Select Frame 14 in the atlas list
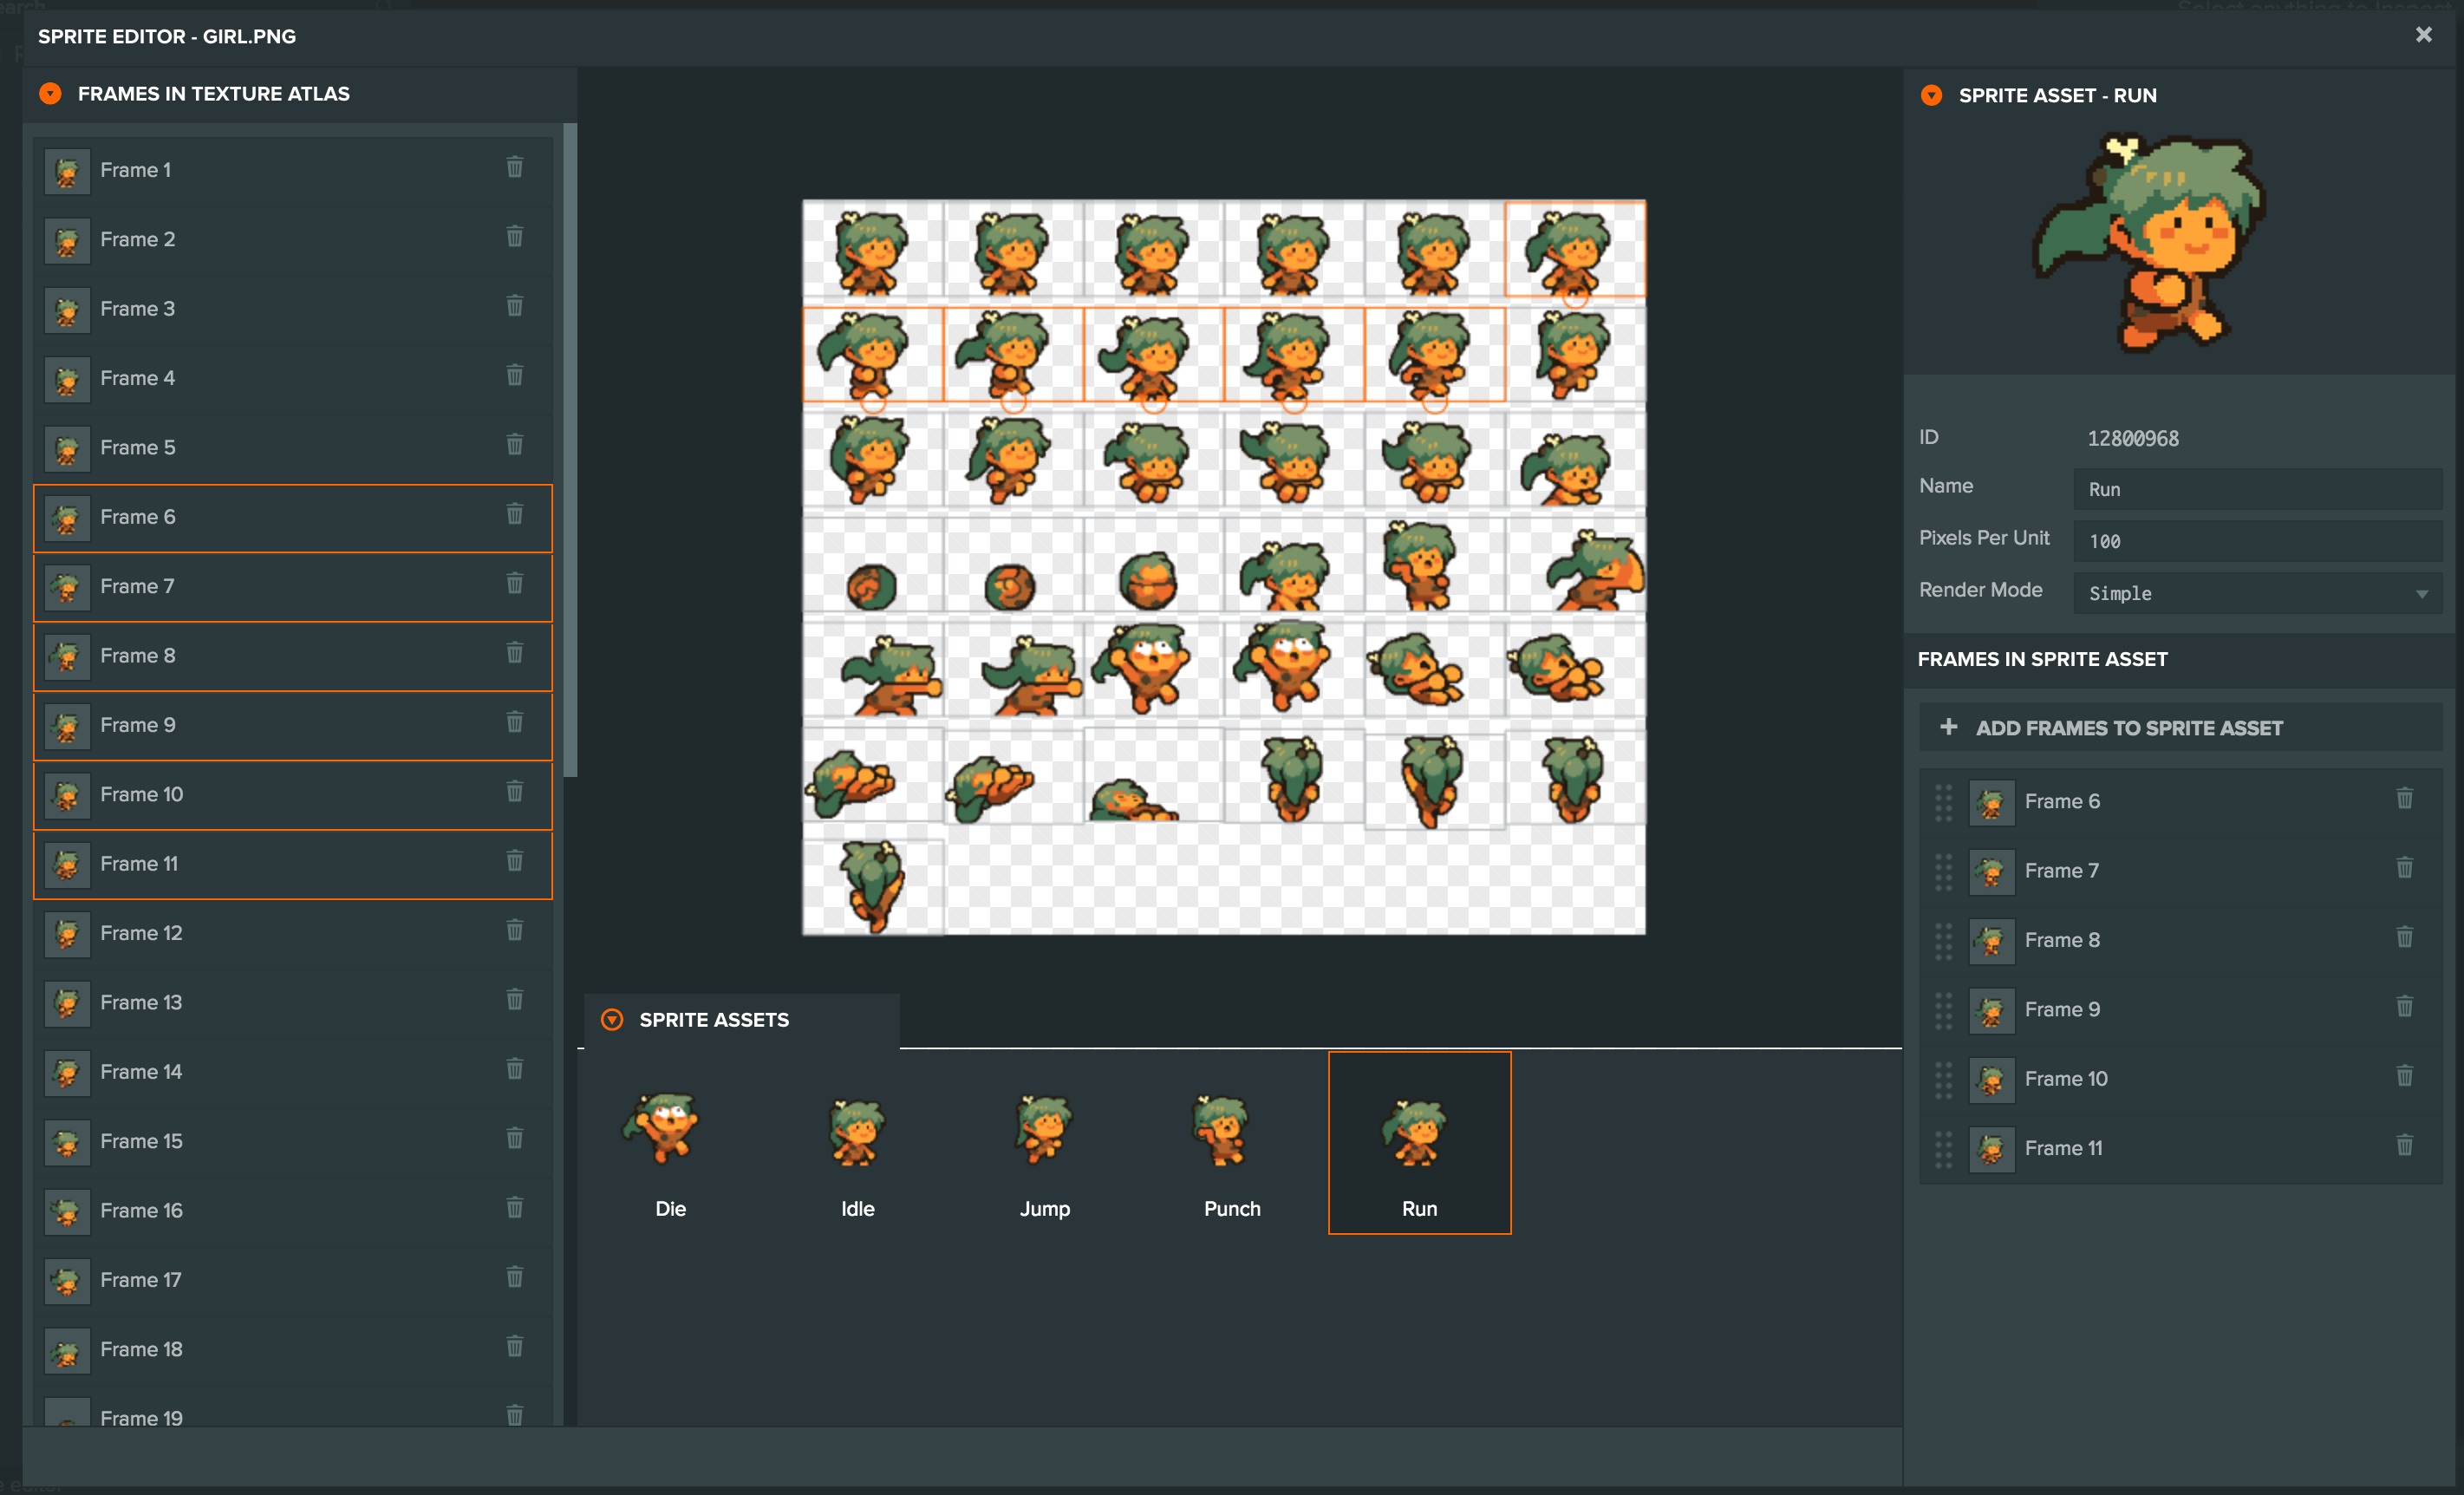 (x=293, y=1072)
